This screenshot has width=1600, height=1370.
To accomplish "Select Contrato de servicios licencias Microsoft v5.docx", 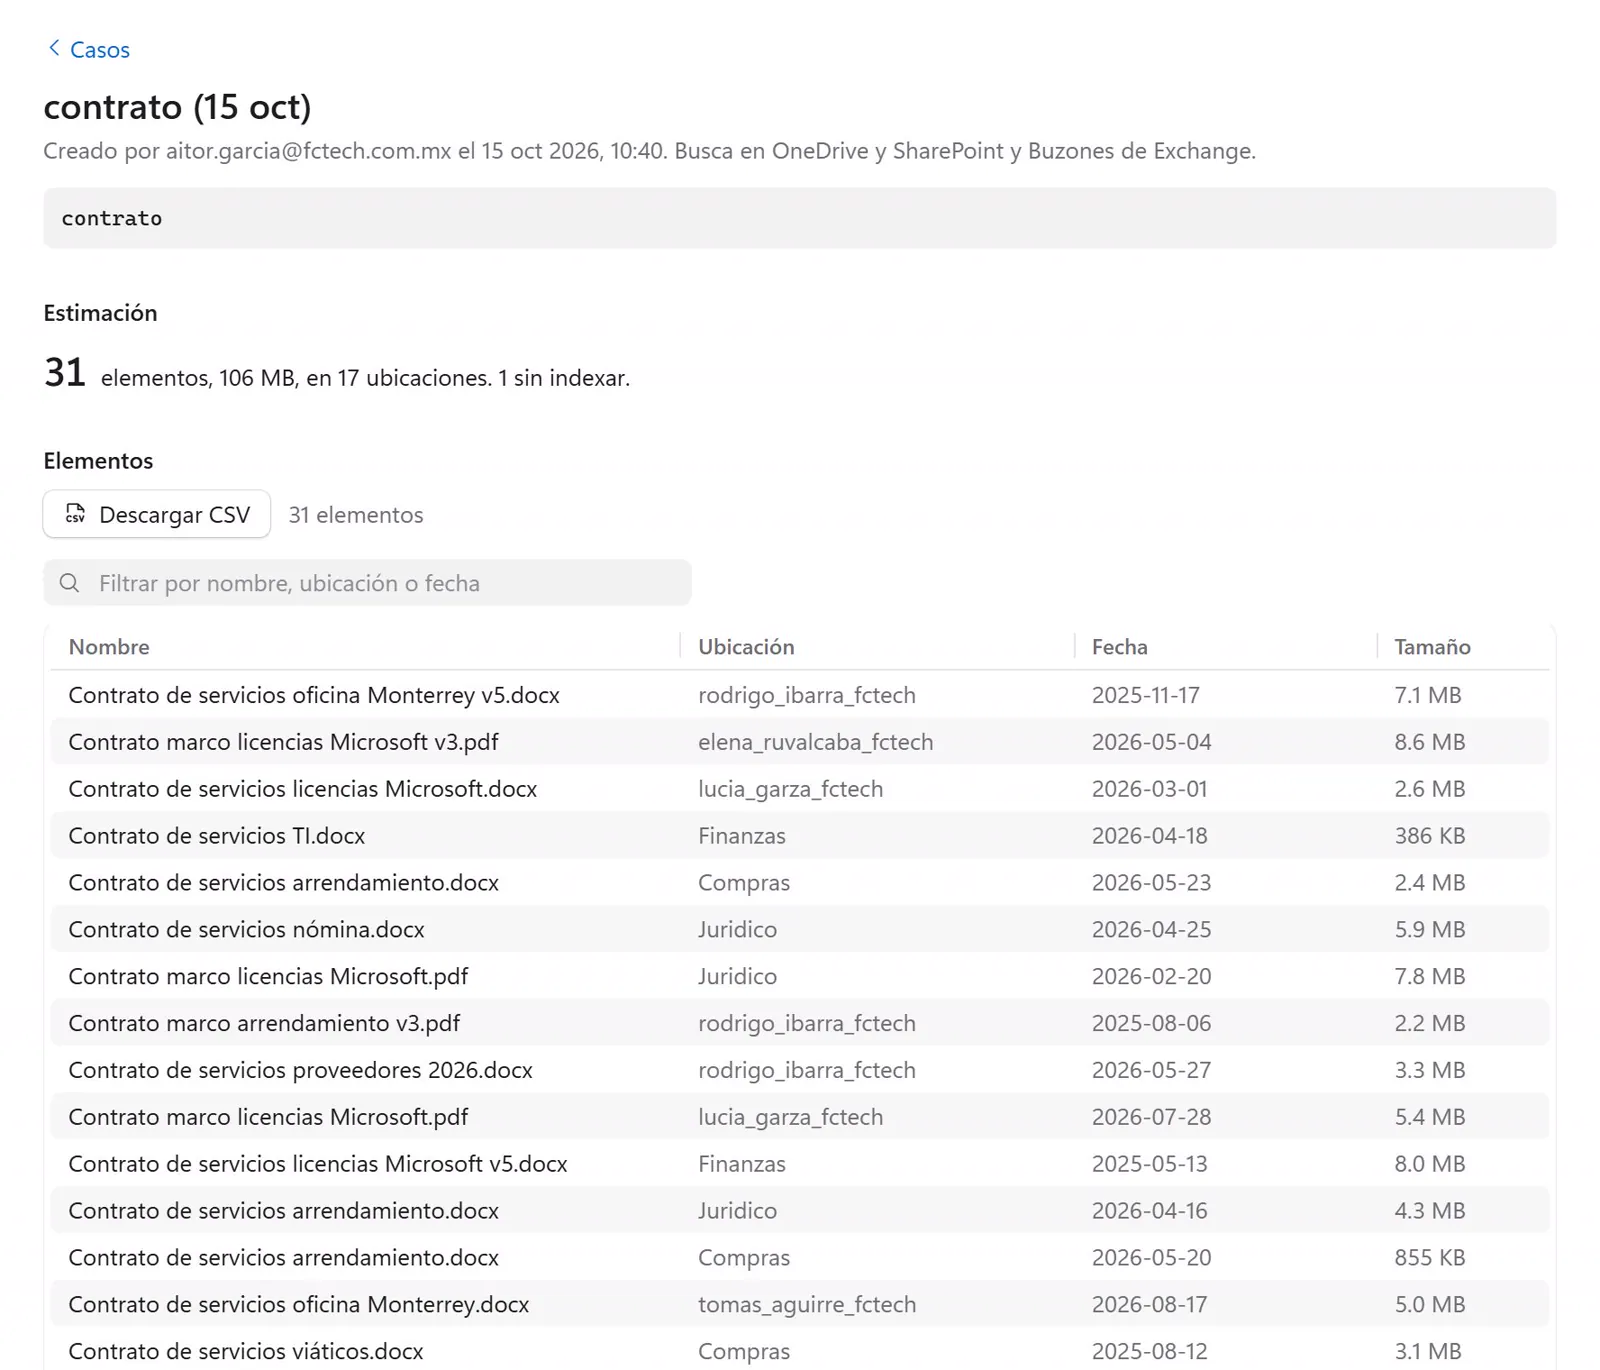I will pyautogui.click(x=318, y=1164).
